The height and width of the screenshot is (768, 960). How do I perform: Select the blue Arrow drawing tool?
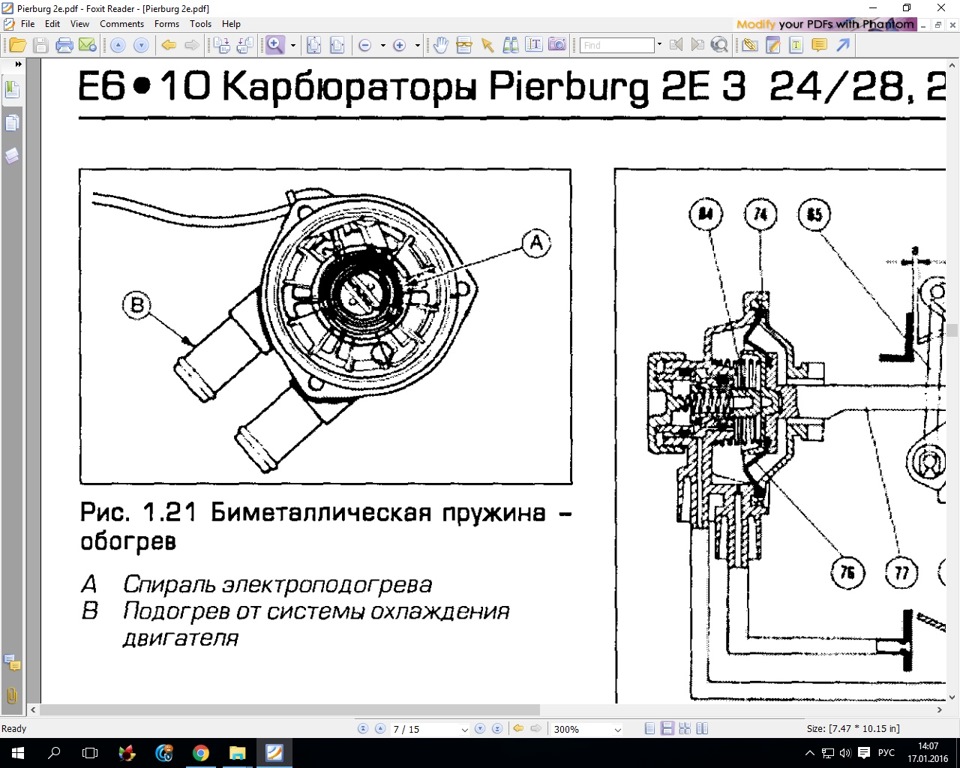pos(843,45)
